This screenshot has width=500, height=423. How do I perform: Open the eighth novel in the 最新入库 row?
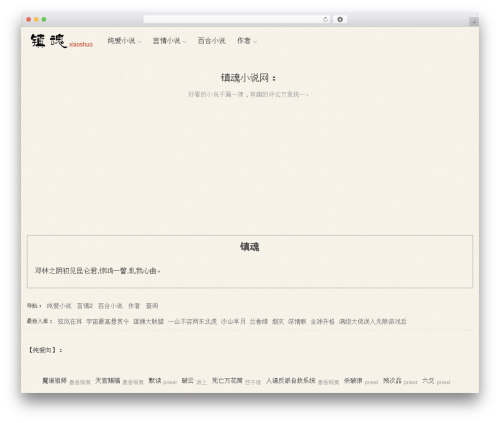(x=297, y=322)
